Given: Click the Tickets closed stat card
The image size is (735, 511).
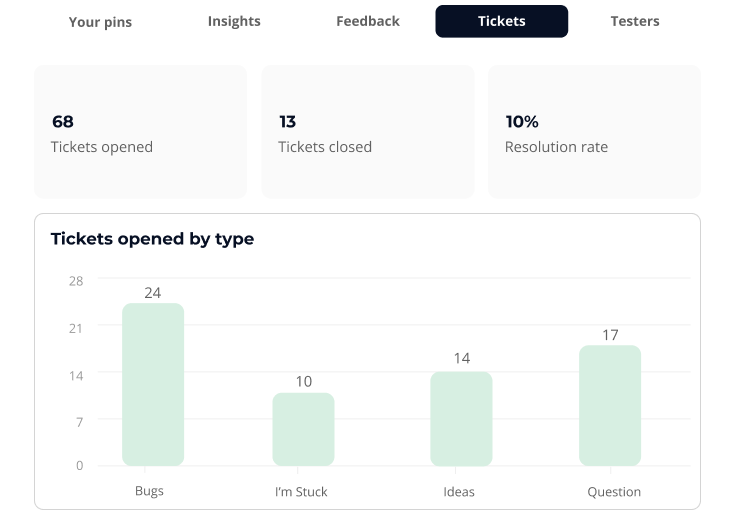Looking at the screenshot, I should point(368,132).
